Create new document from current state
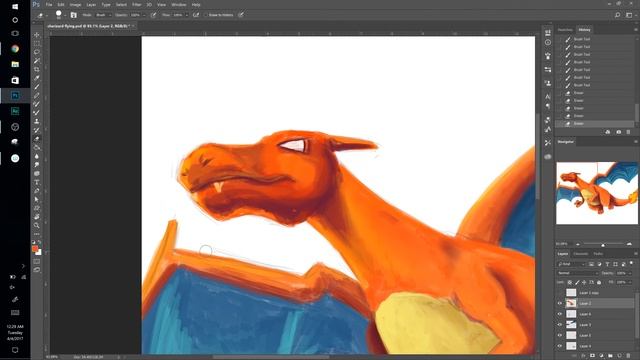 [608, 132]
